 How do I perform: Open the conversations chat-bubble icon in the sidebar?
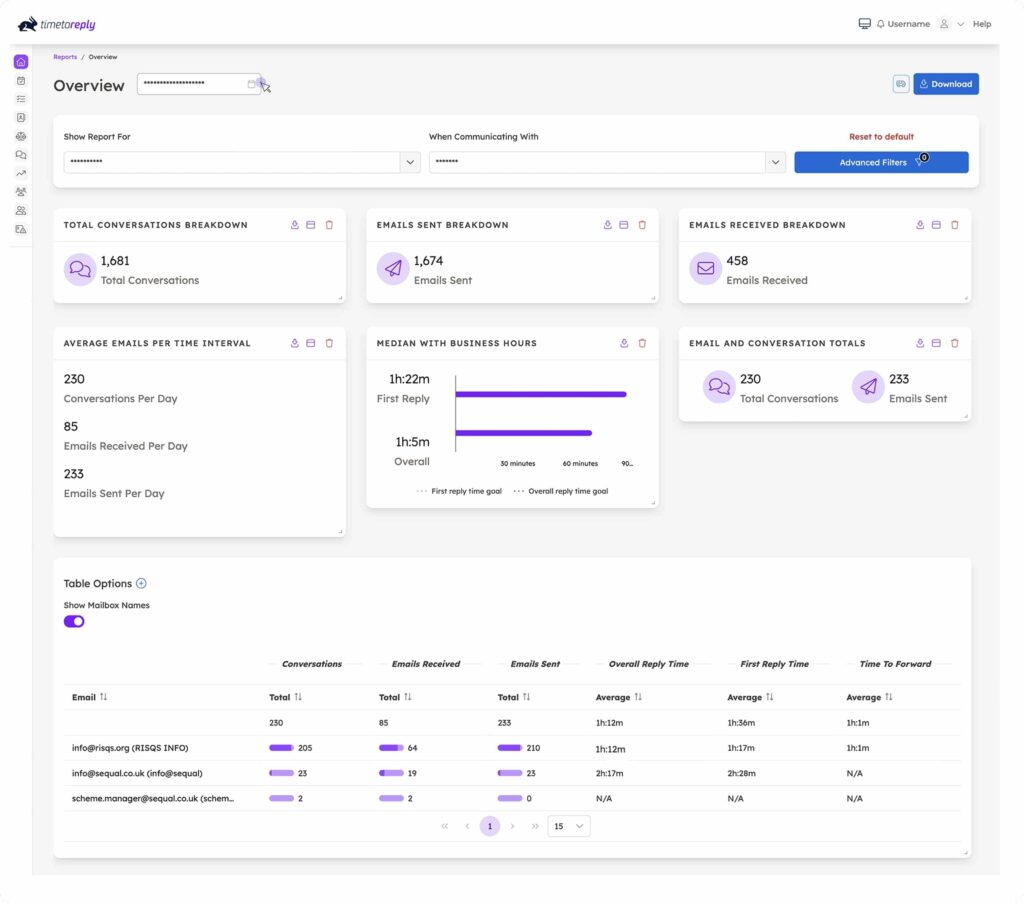[21, 155]
